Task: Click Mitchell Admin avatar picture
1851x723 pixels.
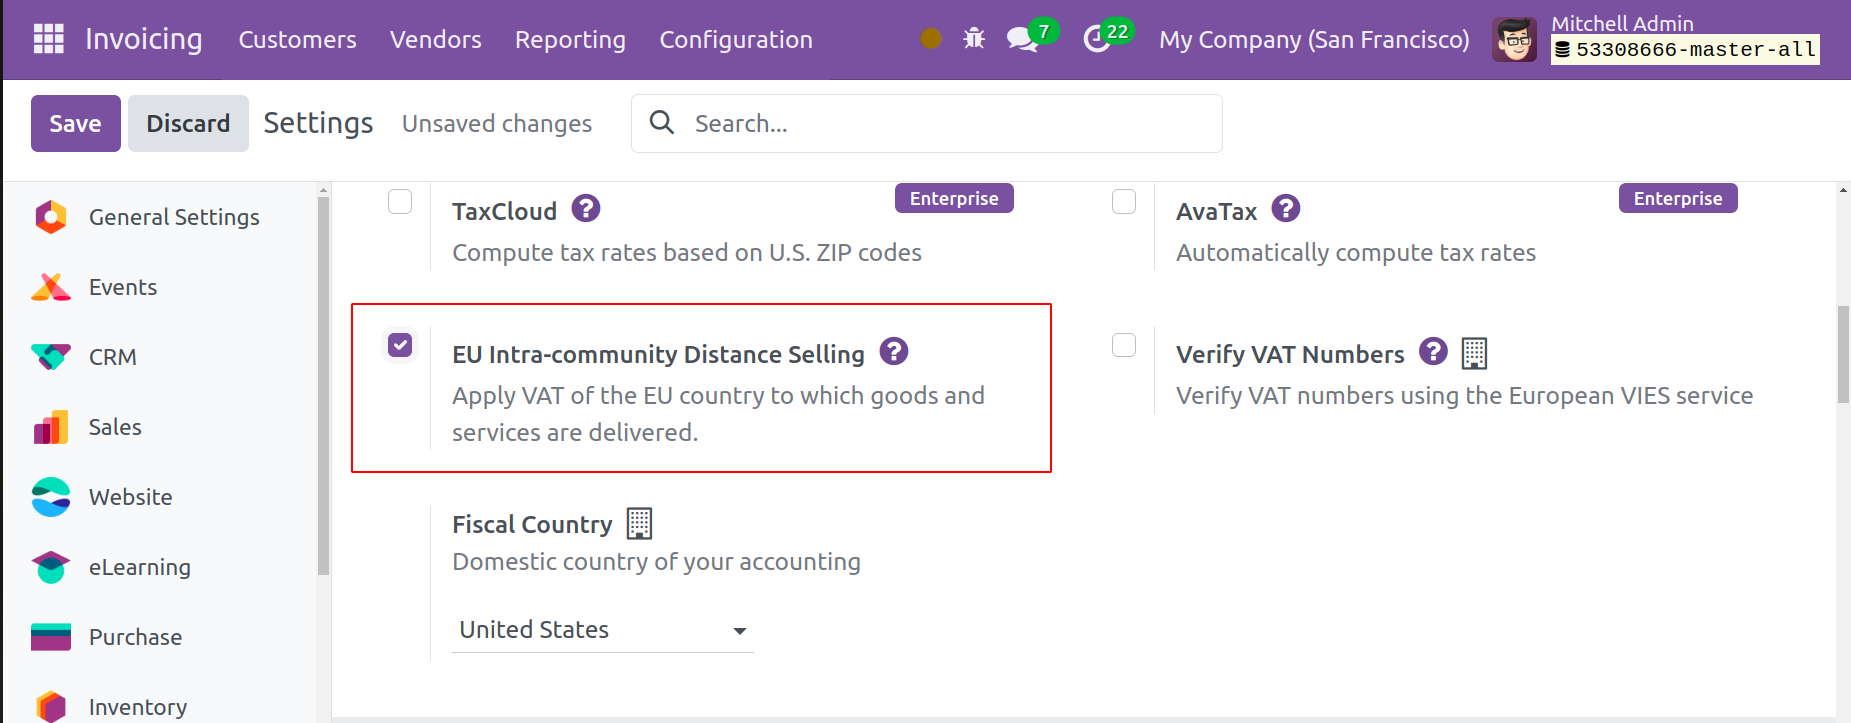Action: point(1514,40)
